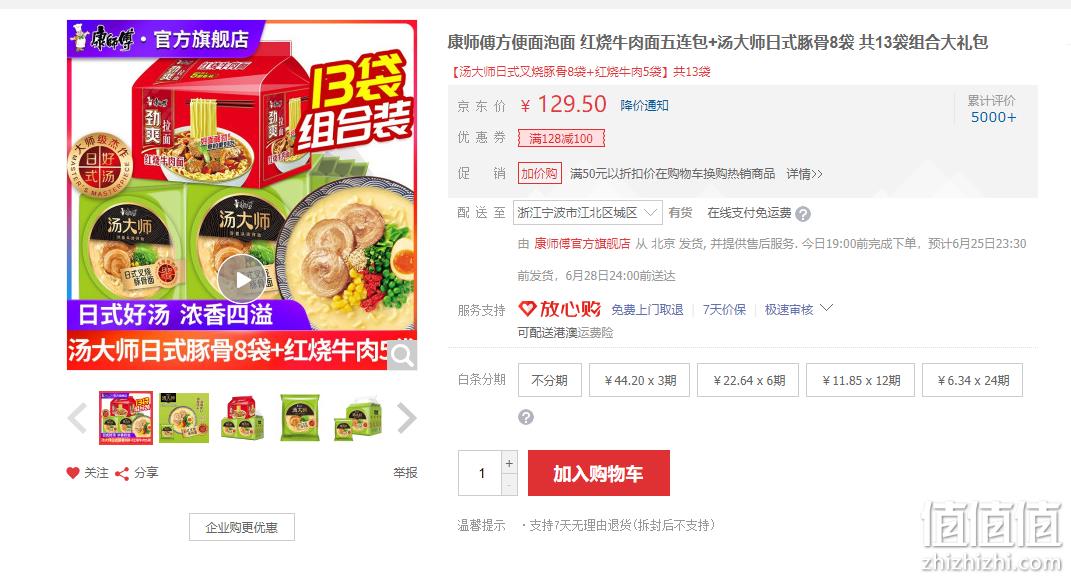Click the magnifier zoom icon on product image
This screenshot has width=1071, height=580.
[x=402, y=355]
